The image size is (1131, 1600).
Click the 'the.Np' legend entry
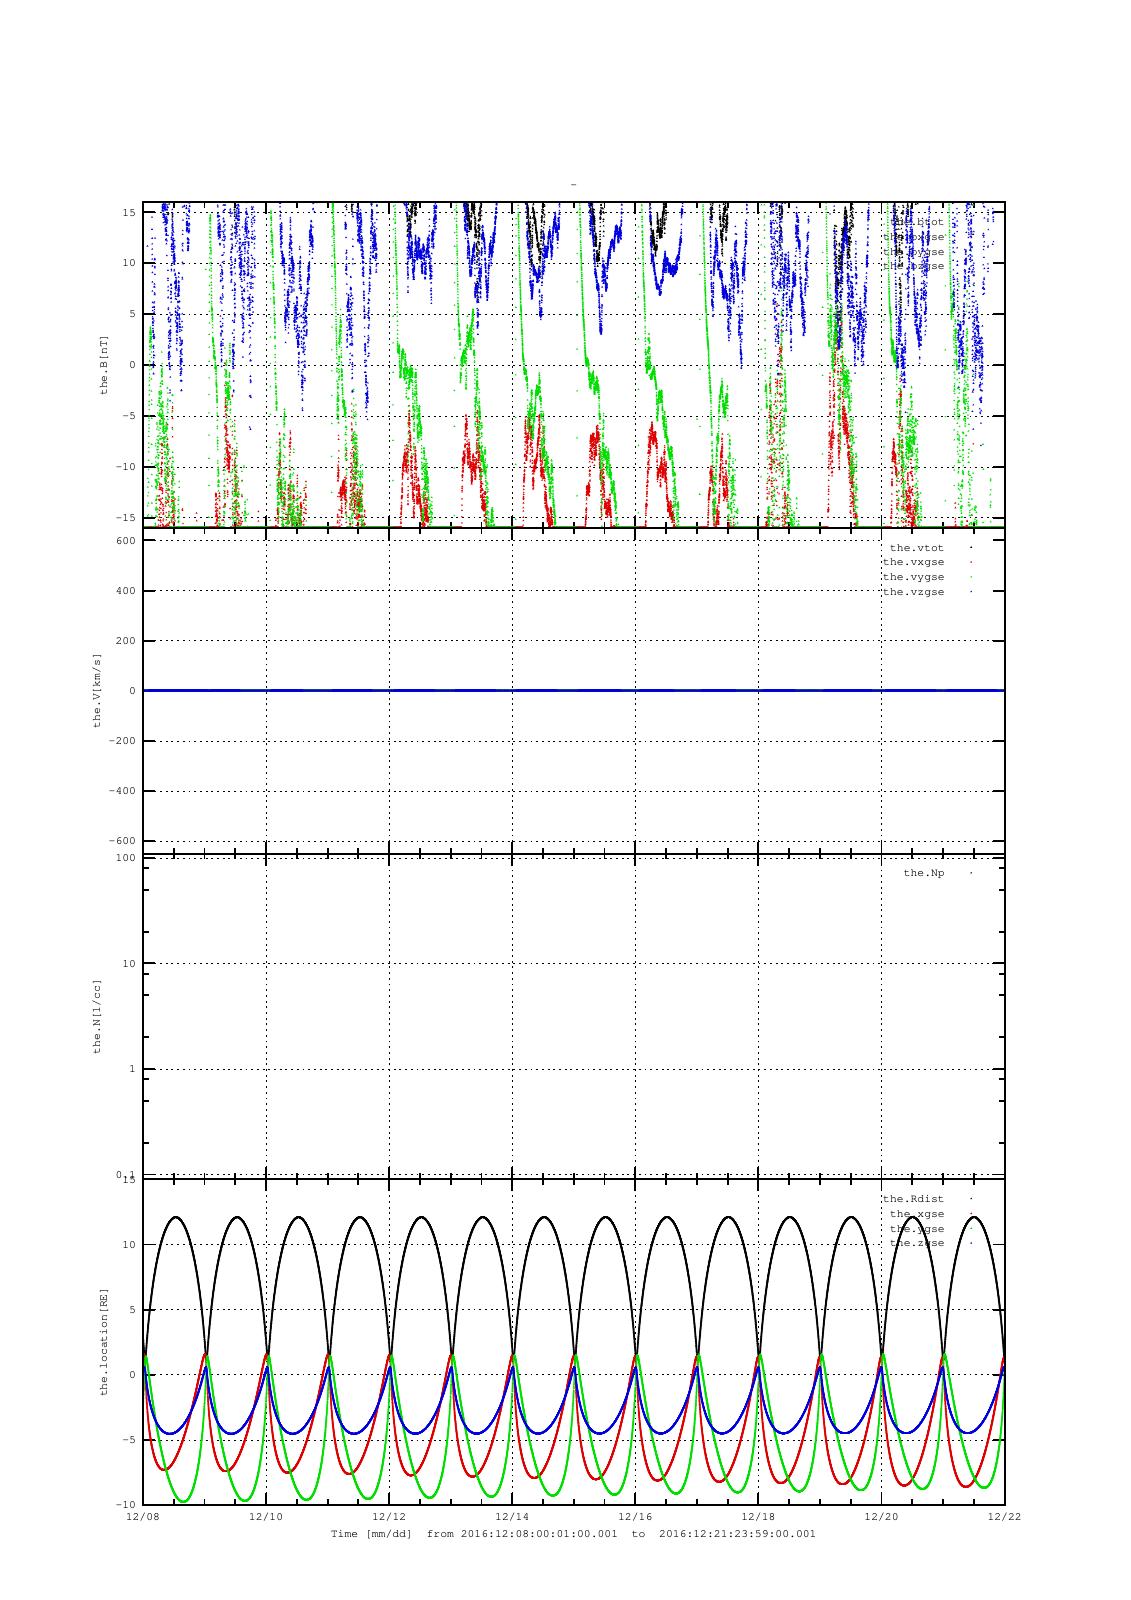[923, 873]
